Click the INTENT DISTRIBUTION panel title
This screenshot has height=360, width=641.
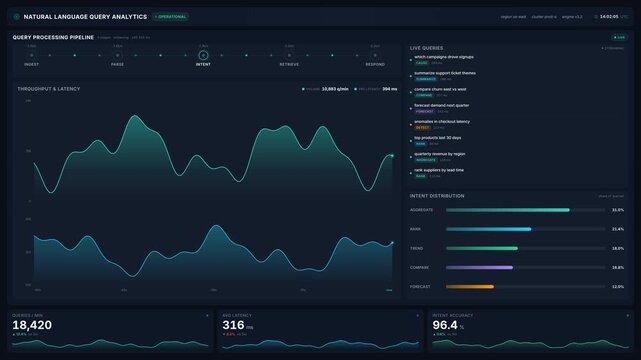click(437, 196)
